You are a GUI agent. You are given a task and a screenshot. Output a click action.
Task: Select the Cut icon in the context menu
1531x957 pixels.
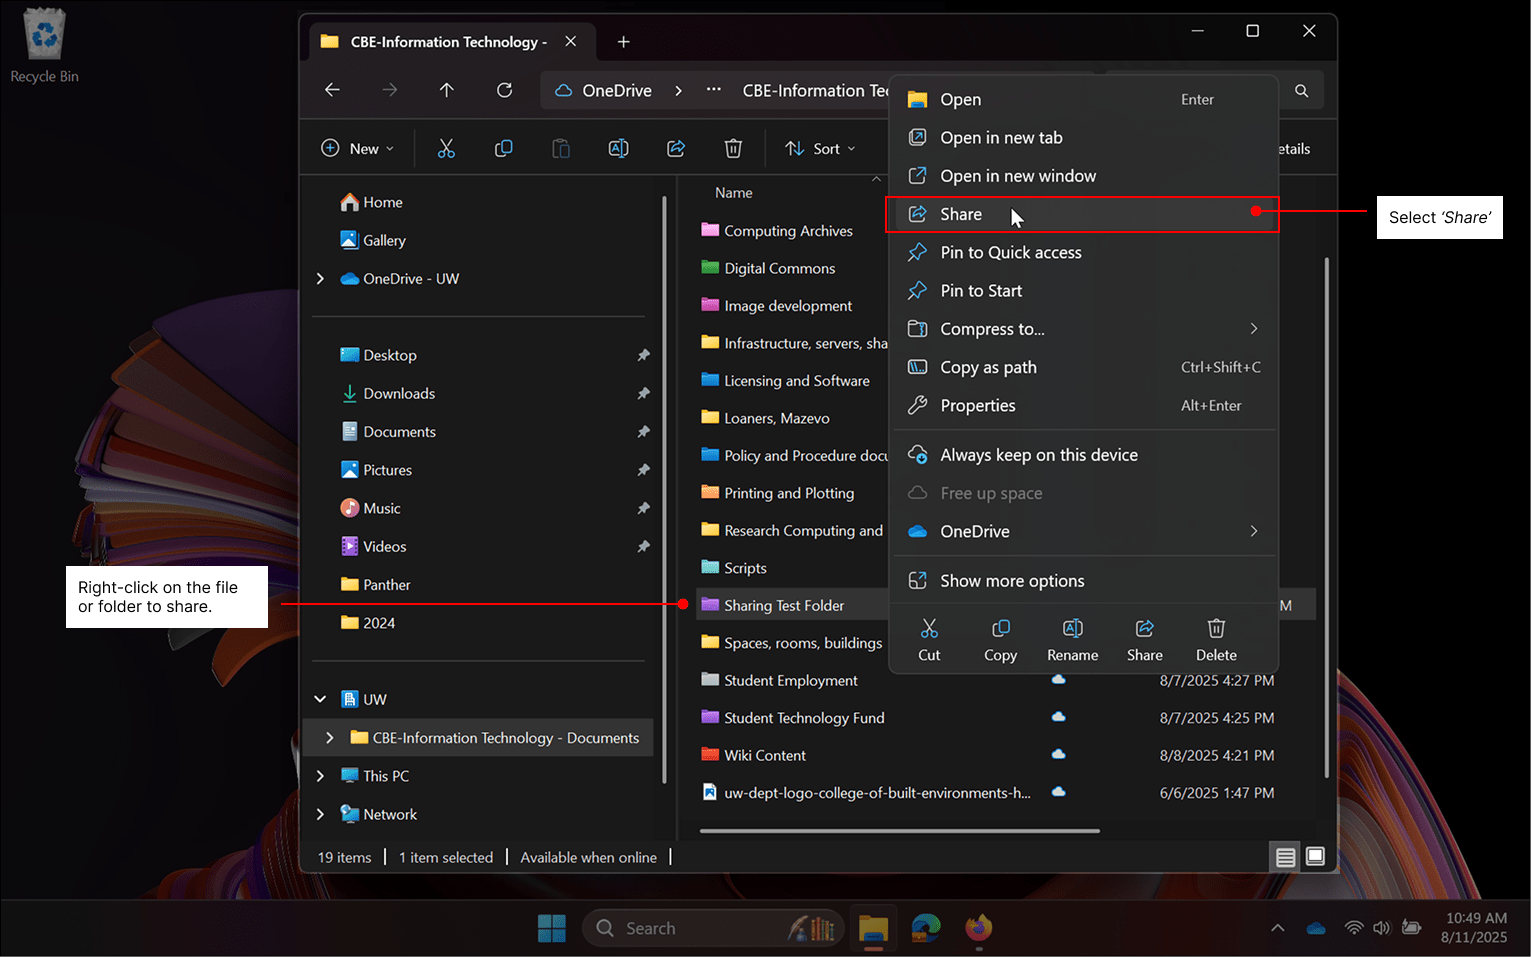coord(929,639)
